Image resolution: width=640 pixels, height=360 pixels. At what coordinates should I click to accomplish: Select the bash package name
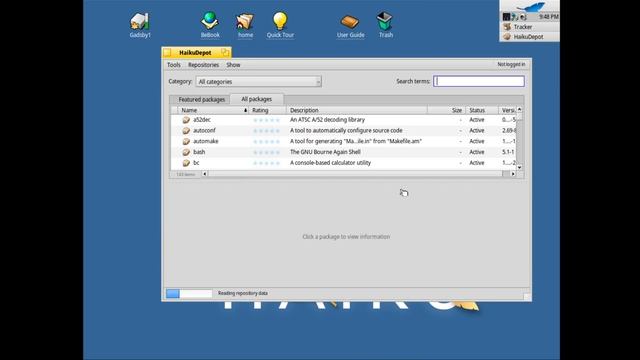(199, 152)
